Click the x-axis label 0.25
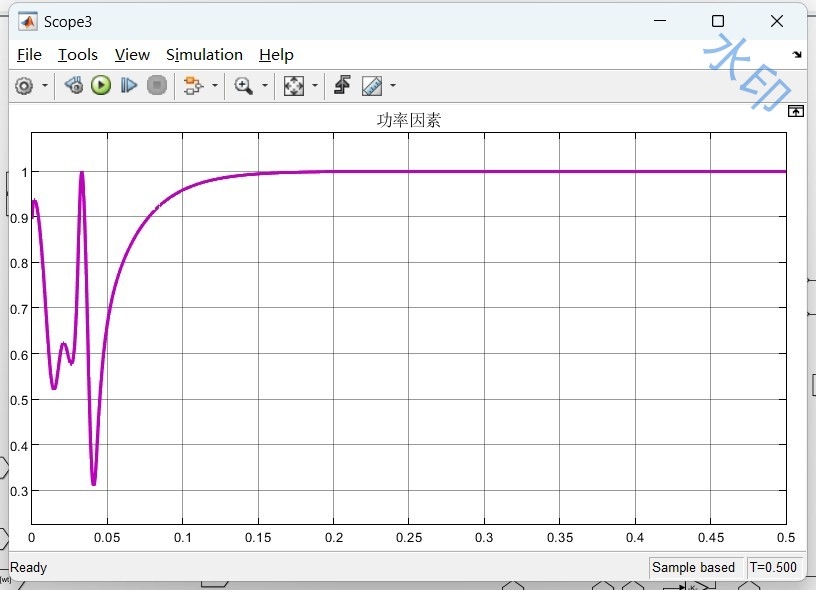816x590 pixels. [x=409, y=538]
